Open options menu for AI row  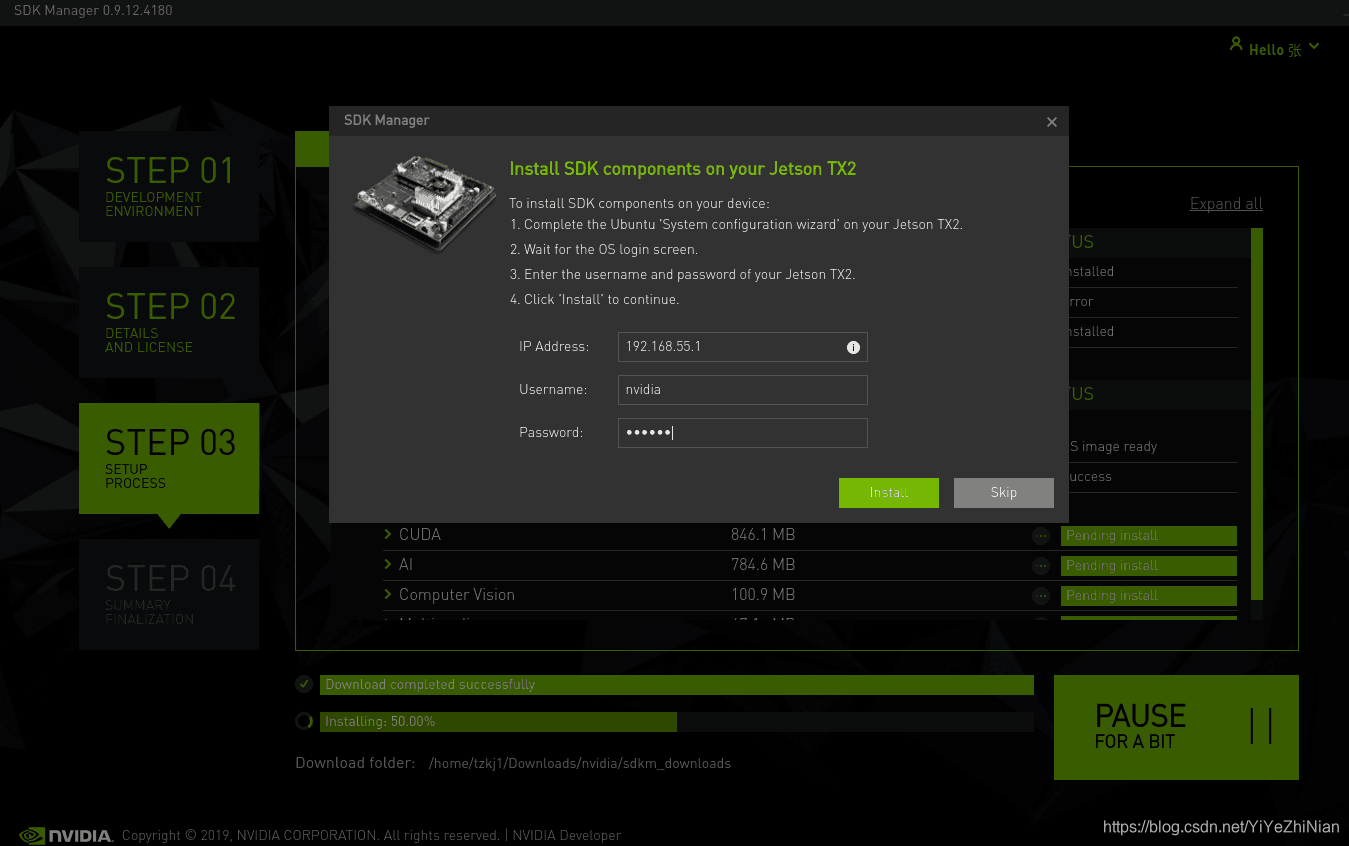(x=1041, y=566)
